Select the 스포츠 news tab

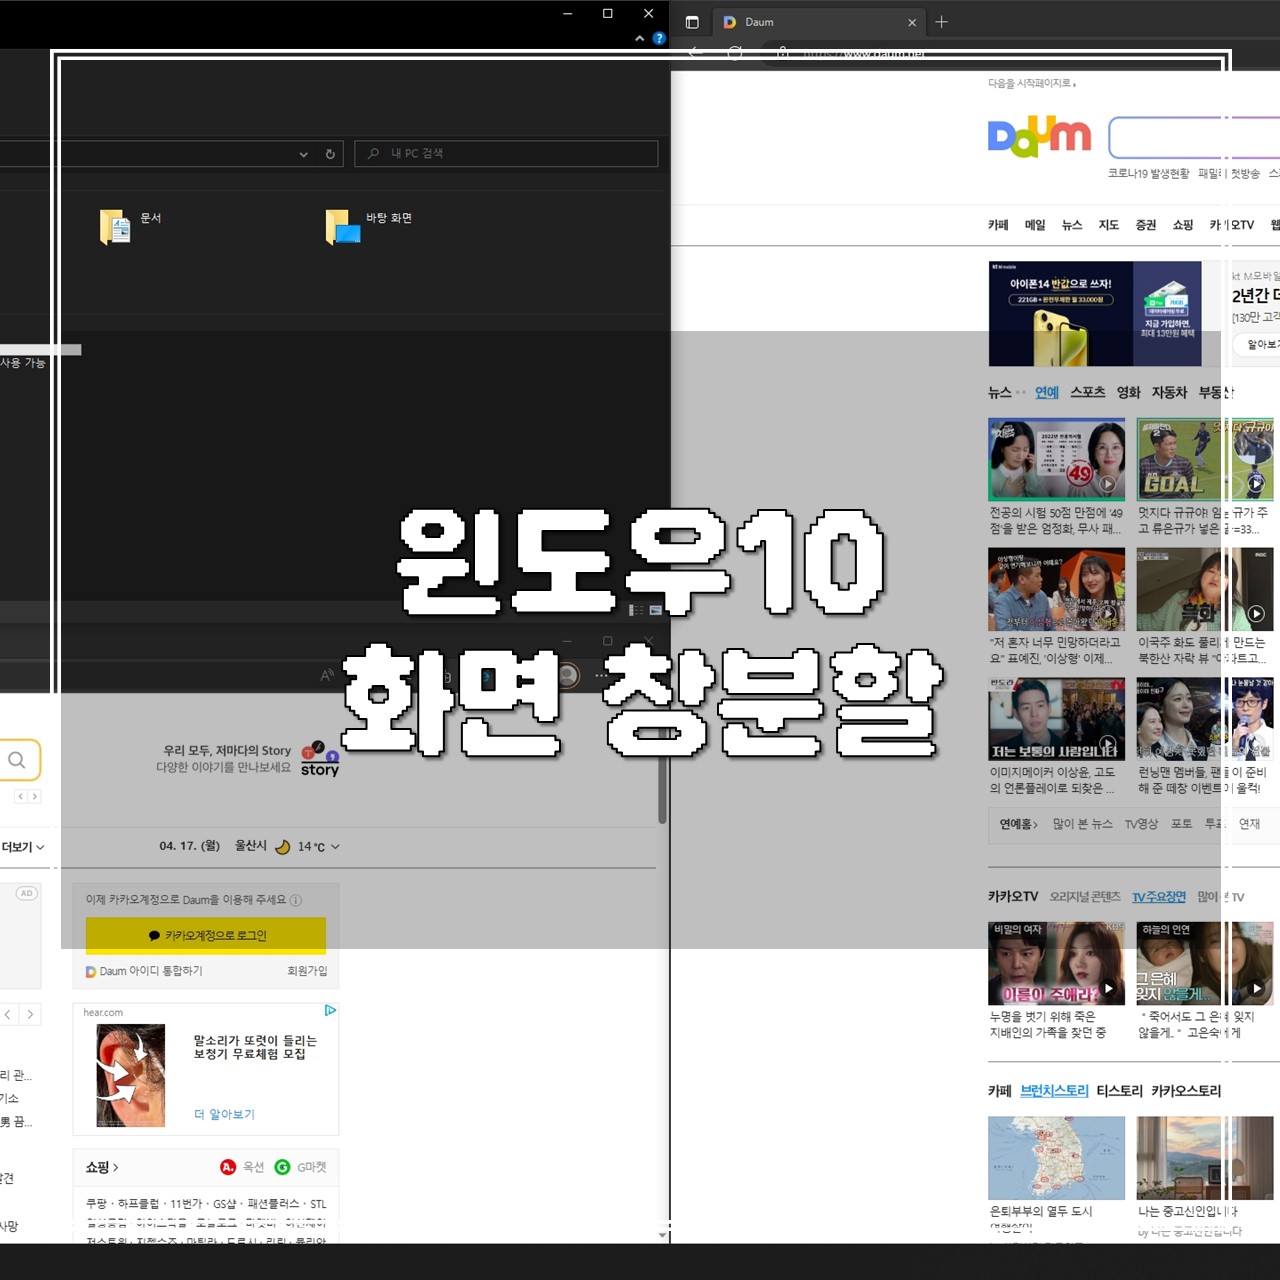pyautogui.click(x=1088, y=392)
